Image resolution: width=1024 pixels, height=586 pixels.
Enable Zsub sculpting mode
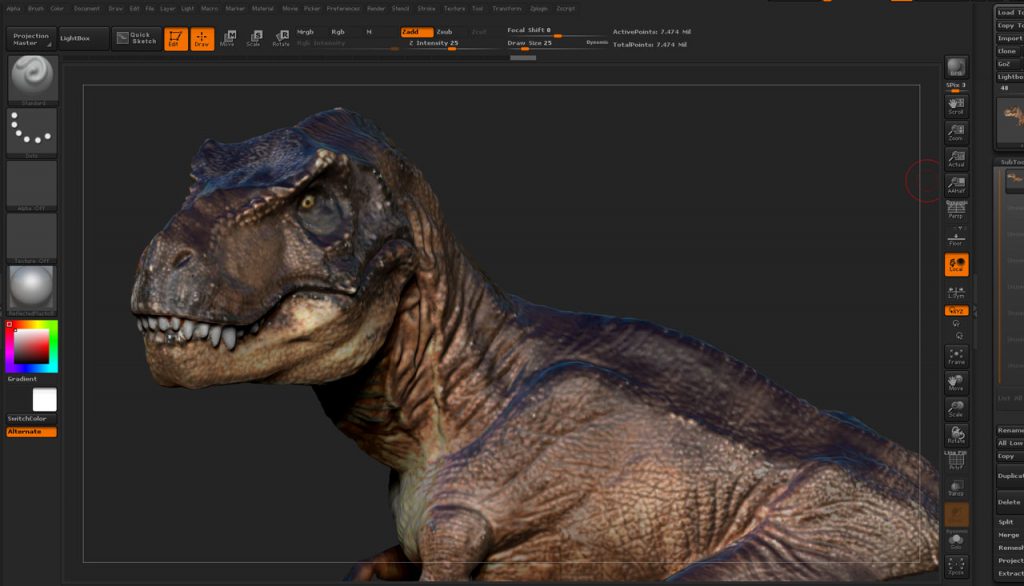tap(445, 32)
